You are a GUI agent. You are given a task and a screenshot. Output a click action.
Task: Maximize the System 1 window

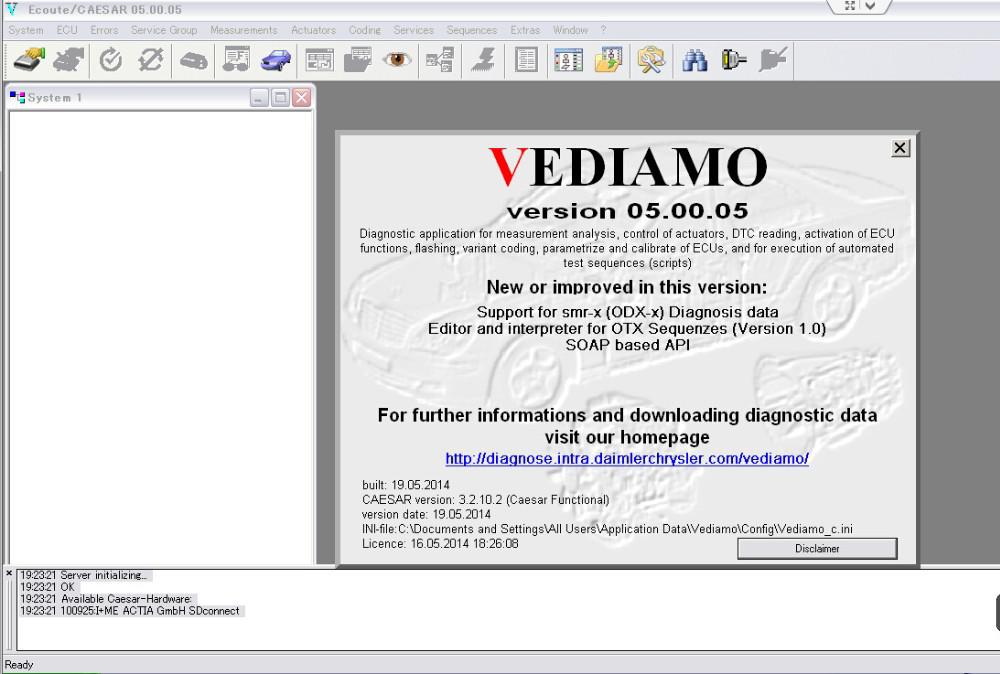(x=280, y=98)
